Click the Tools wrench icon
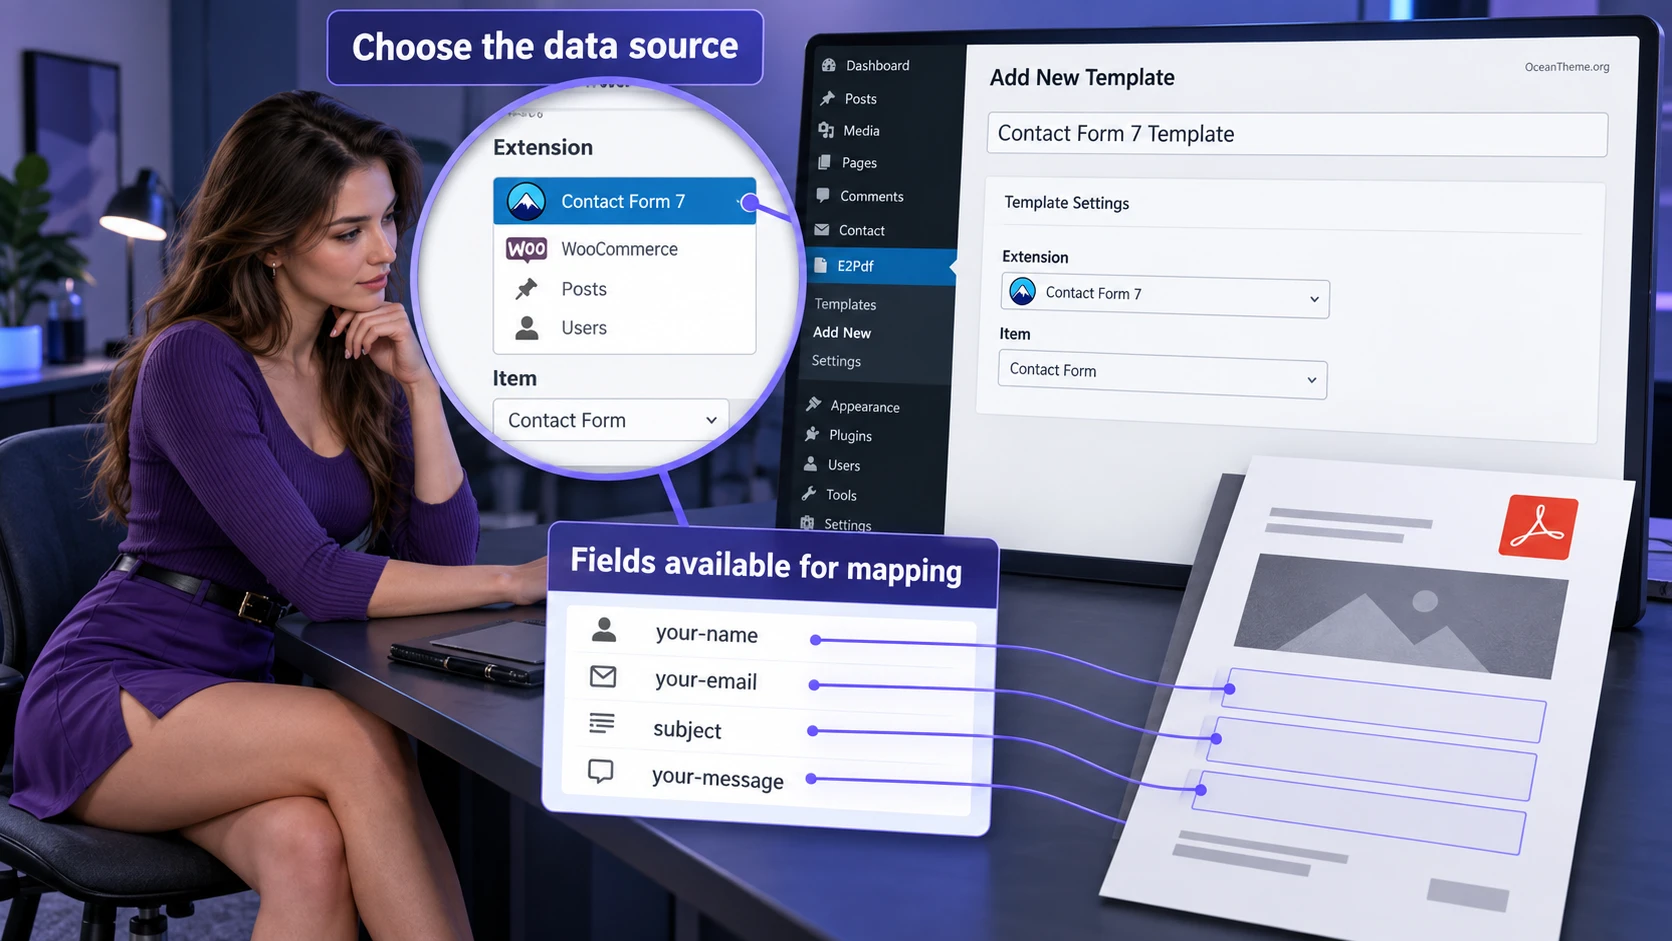 tap(809, 493)
